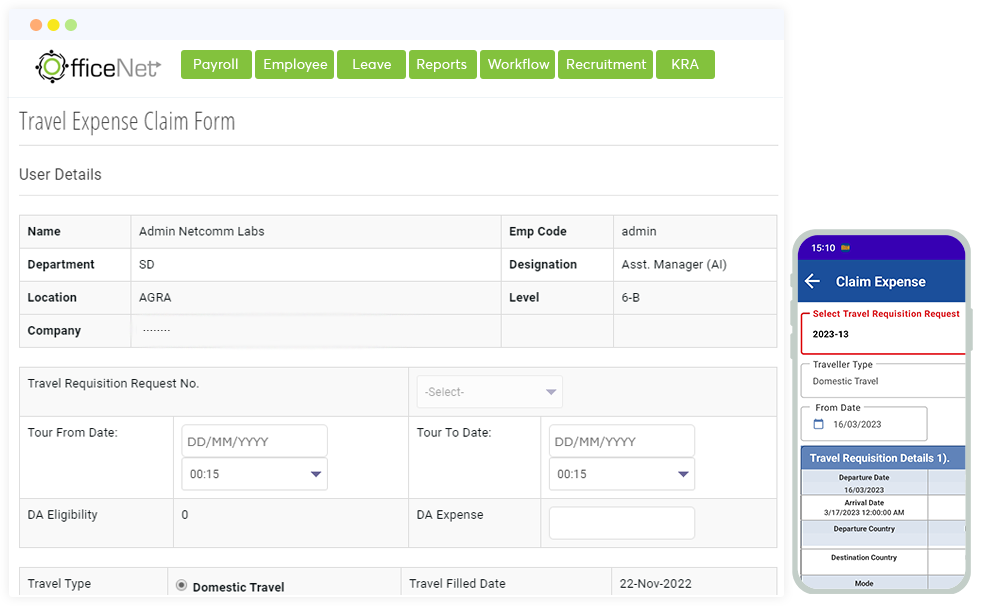Click the KRA button
This screenshot has height=606, width=982.
coord(685,64)
